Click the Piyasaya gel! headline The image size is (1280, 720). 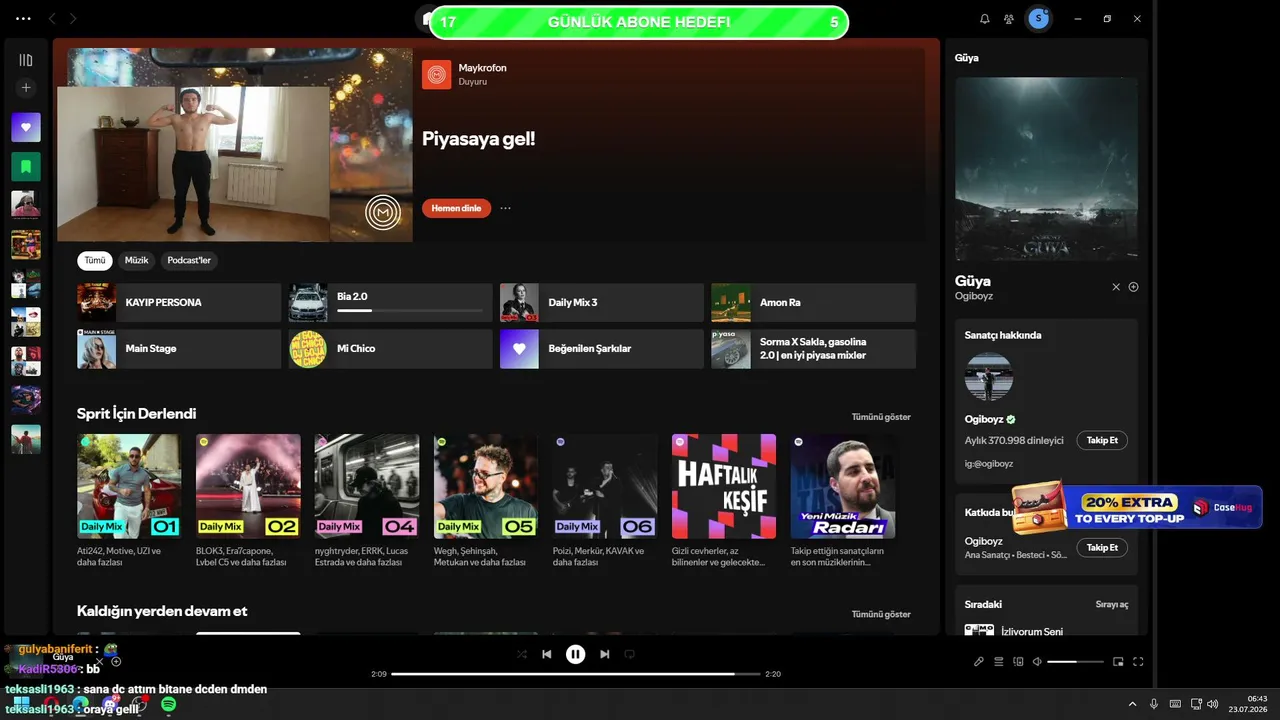point(479,139)
